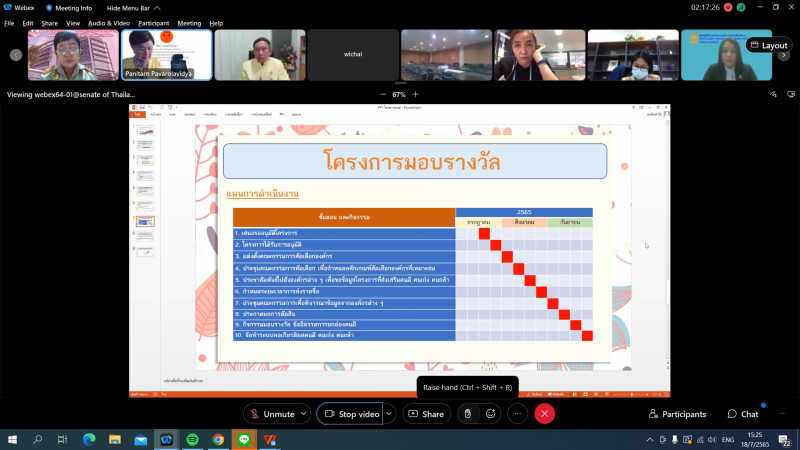
Task: Open Windows Search from taskbar
Action: click(x=37, y=439)
